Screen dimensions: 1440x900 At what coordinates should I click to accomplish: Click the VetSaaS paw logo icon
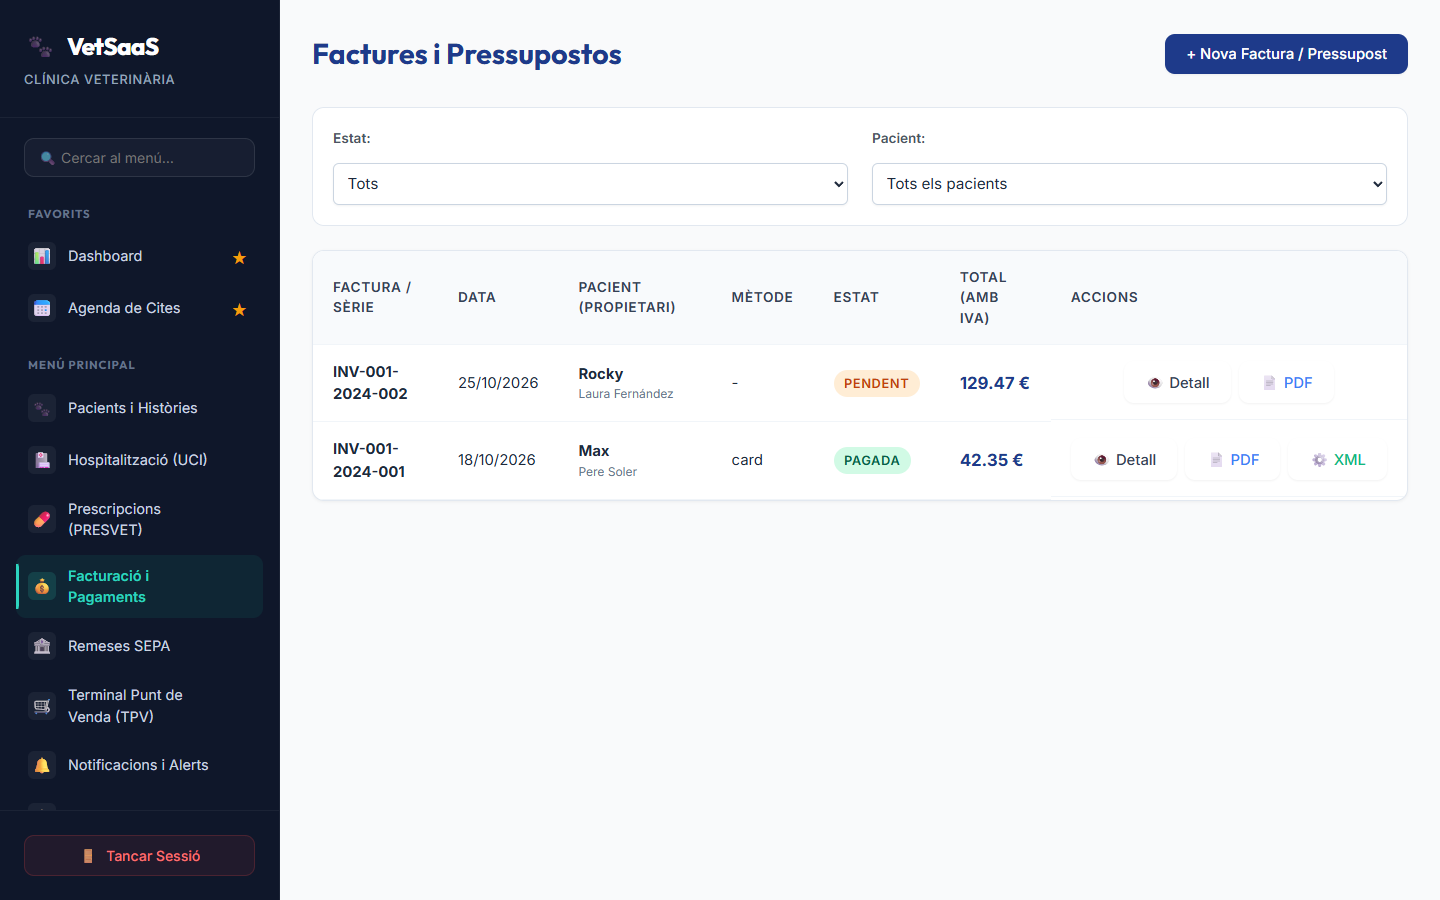coord(40,46)
